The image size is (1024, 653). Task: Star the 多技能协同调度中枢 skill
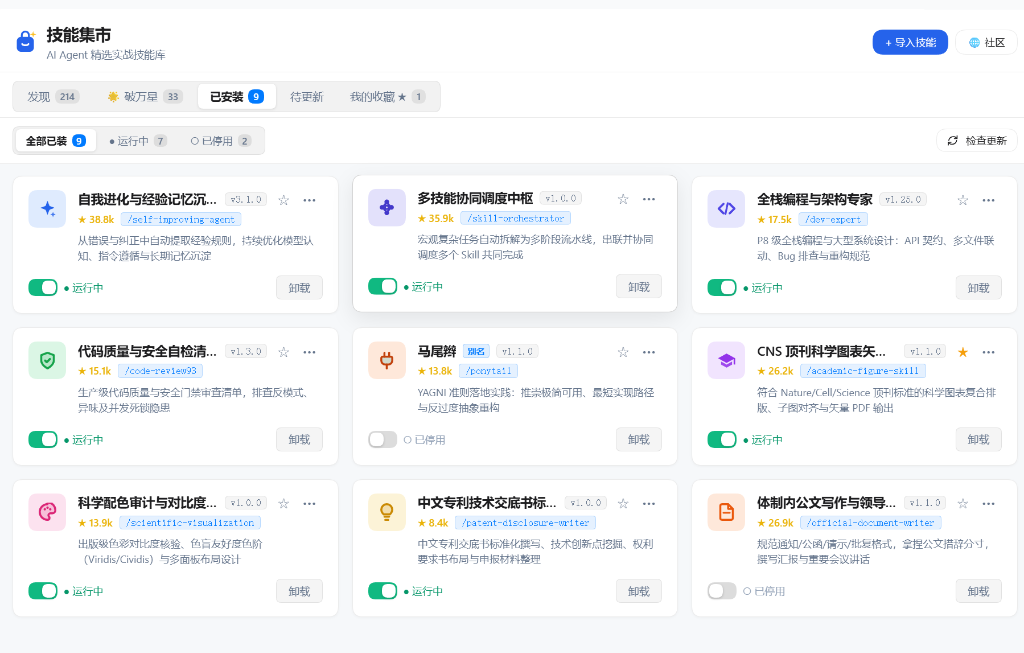tap(623, 199)
